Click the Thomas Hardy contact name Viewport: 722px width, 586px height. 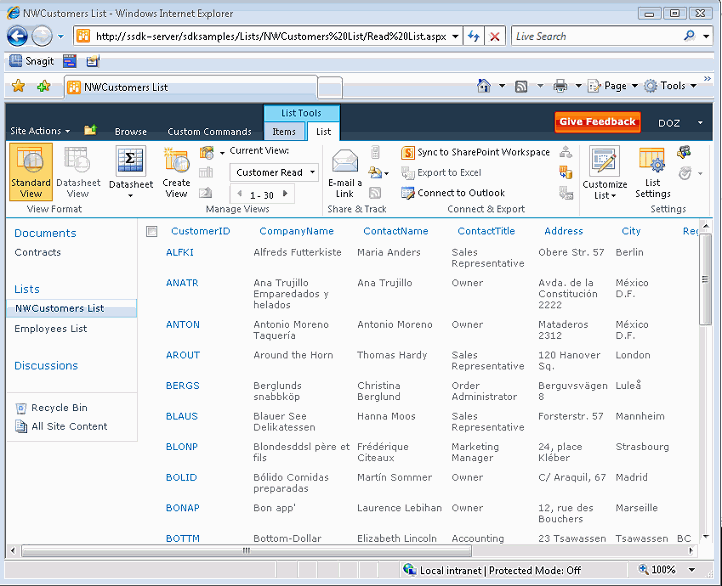392,355
